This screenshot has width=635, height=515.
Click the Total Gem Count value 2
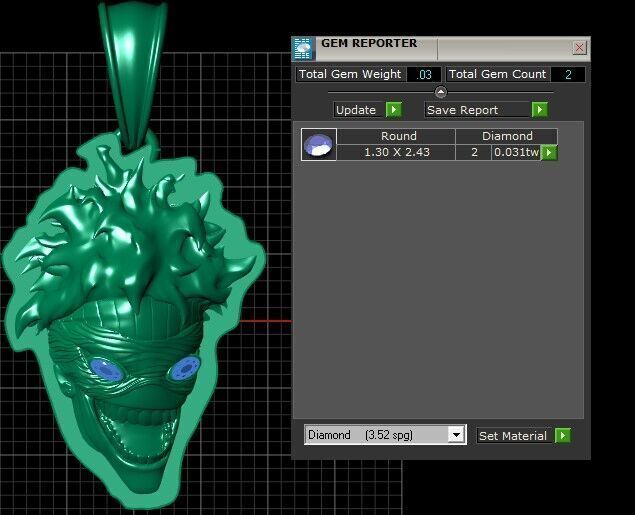click(568, 75)
